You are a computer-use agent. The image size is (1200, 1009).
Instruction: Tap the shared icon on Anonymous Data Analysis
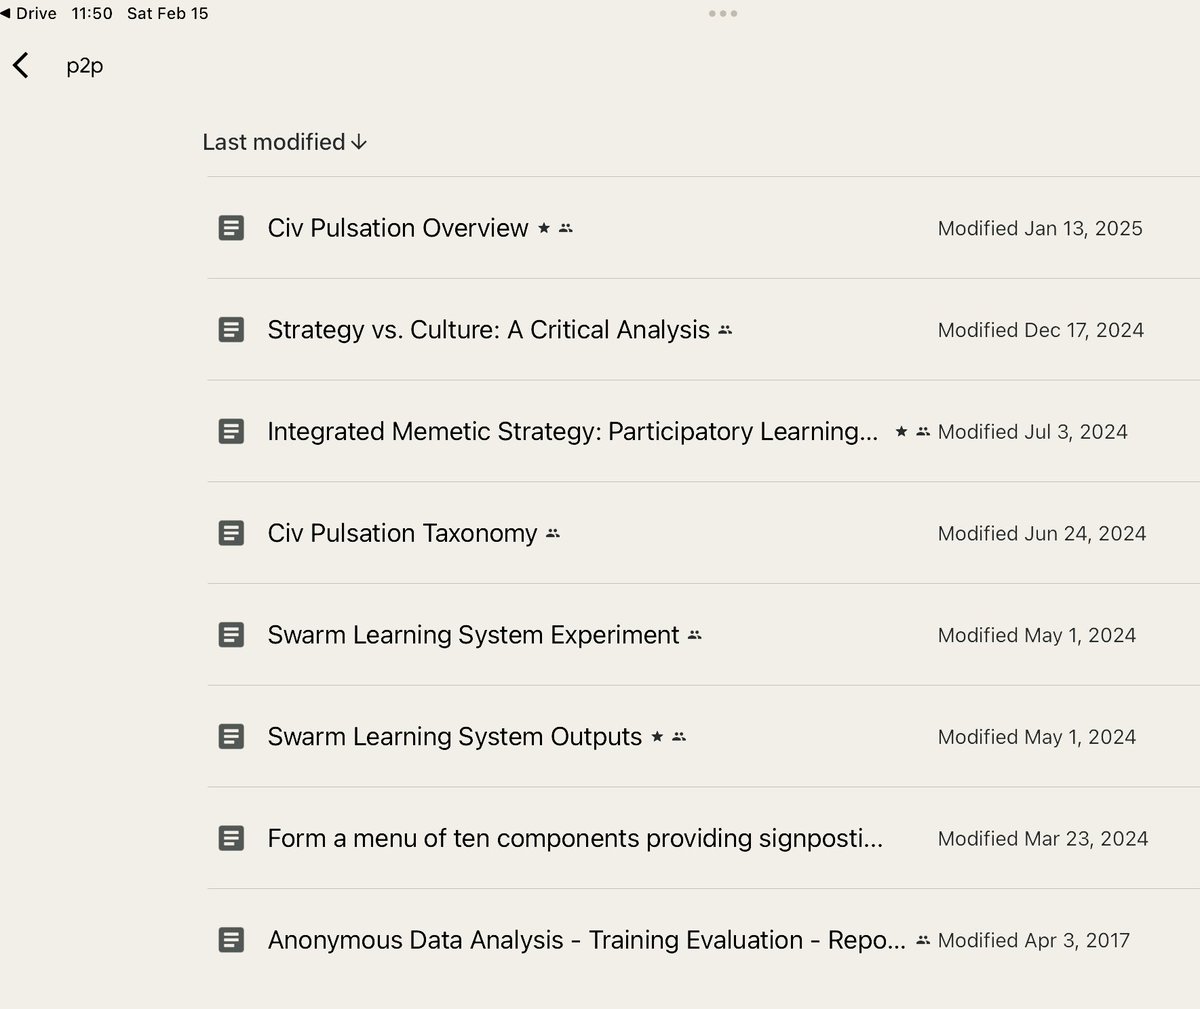[x=923, y=940]
